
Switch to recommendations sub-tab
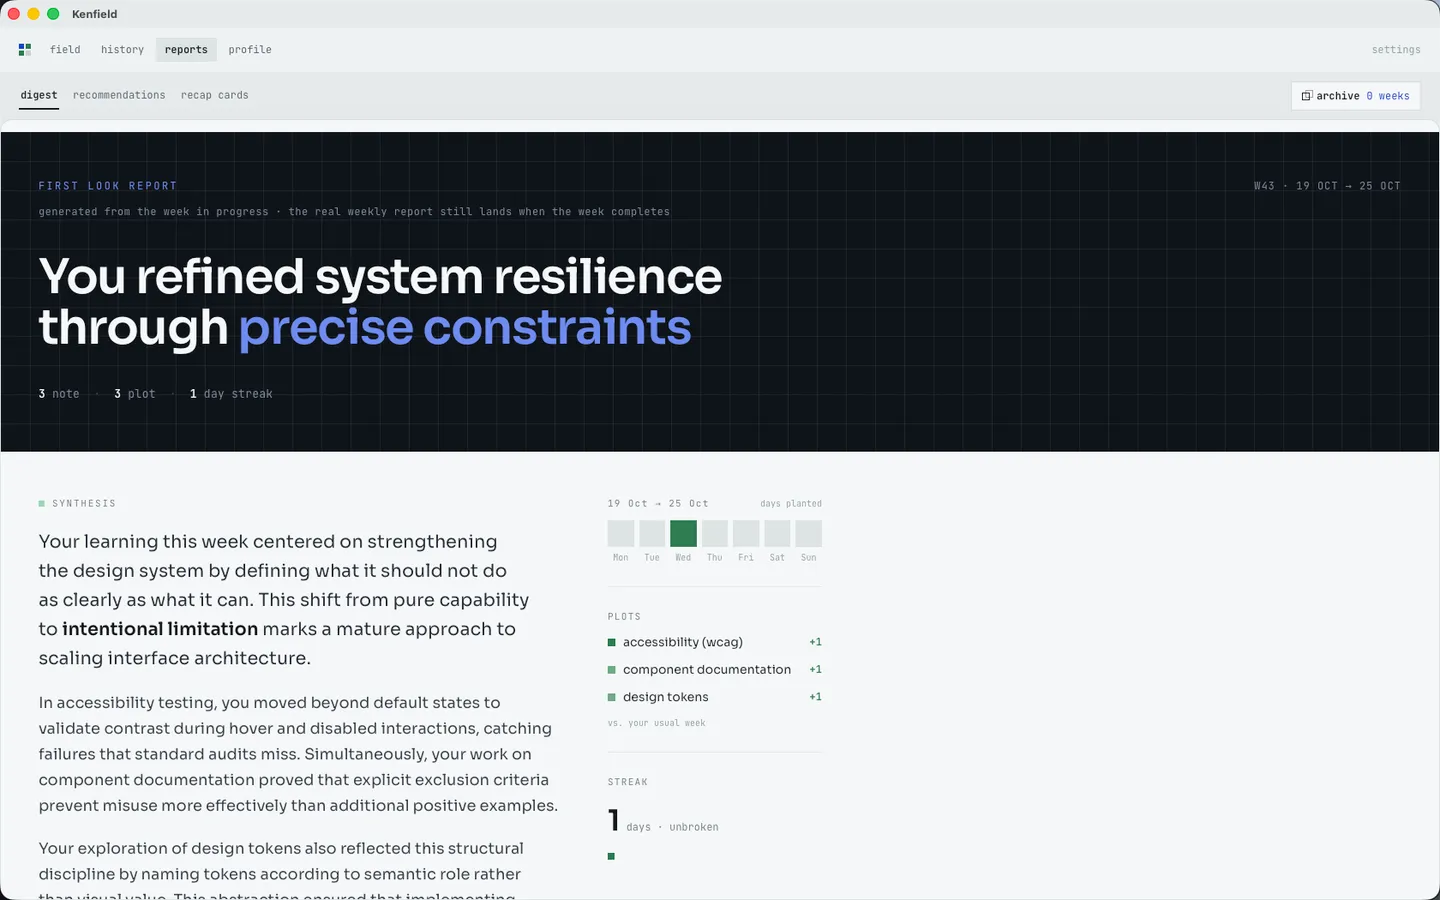click(119, 95)
